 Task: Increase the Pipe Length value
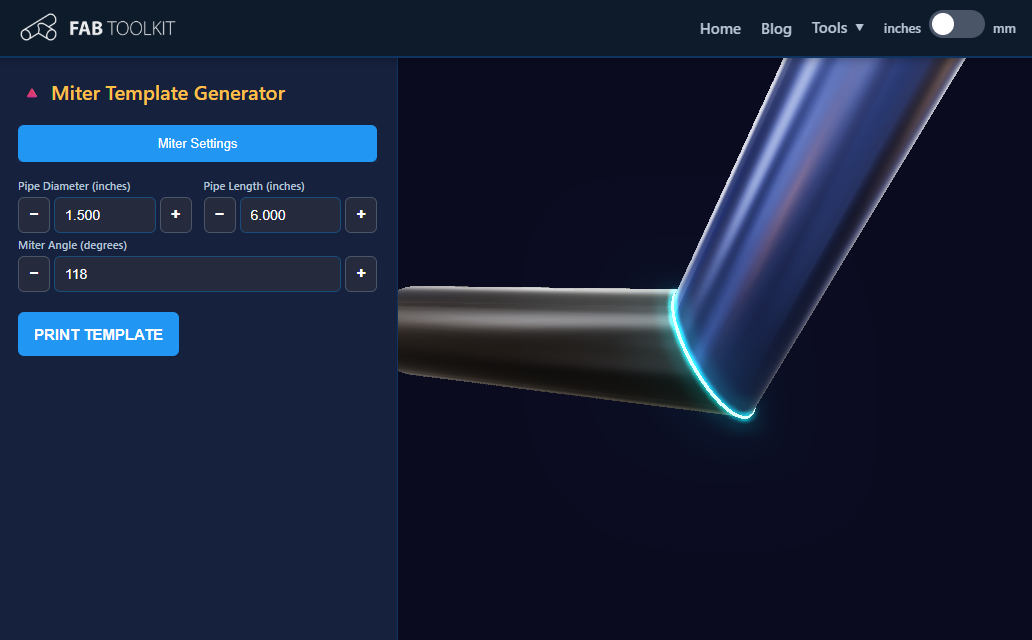coord(360,214)
